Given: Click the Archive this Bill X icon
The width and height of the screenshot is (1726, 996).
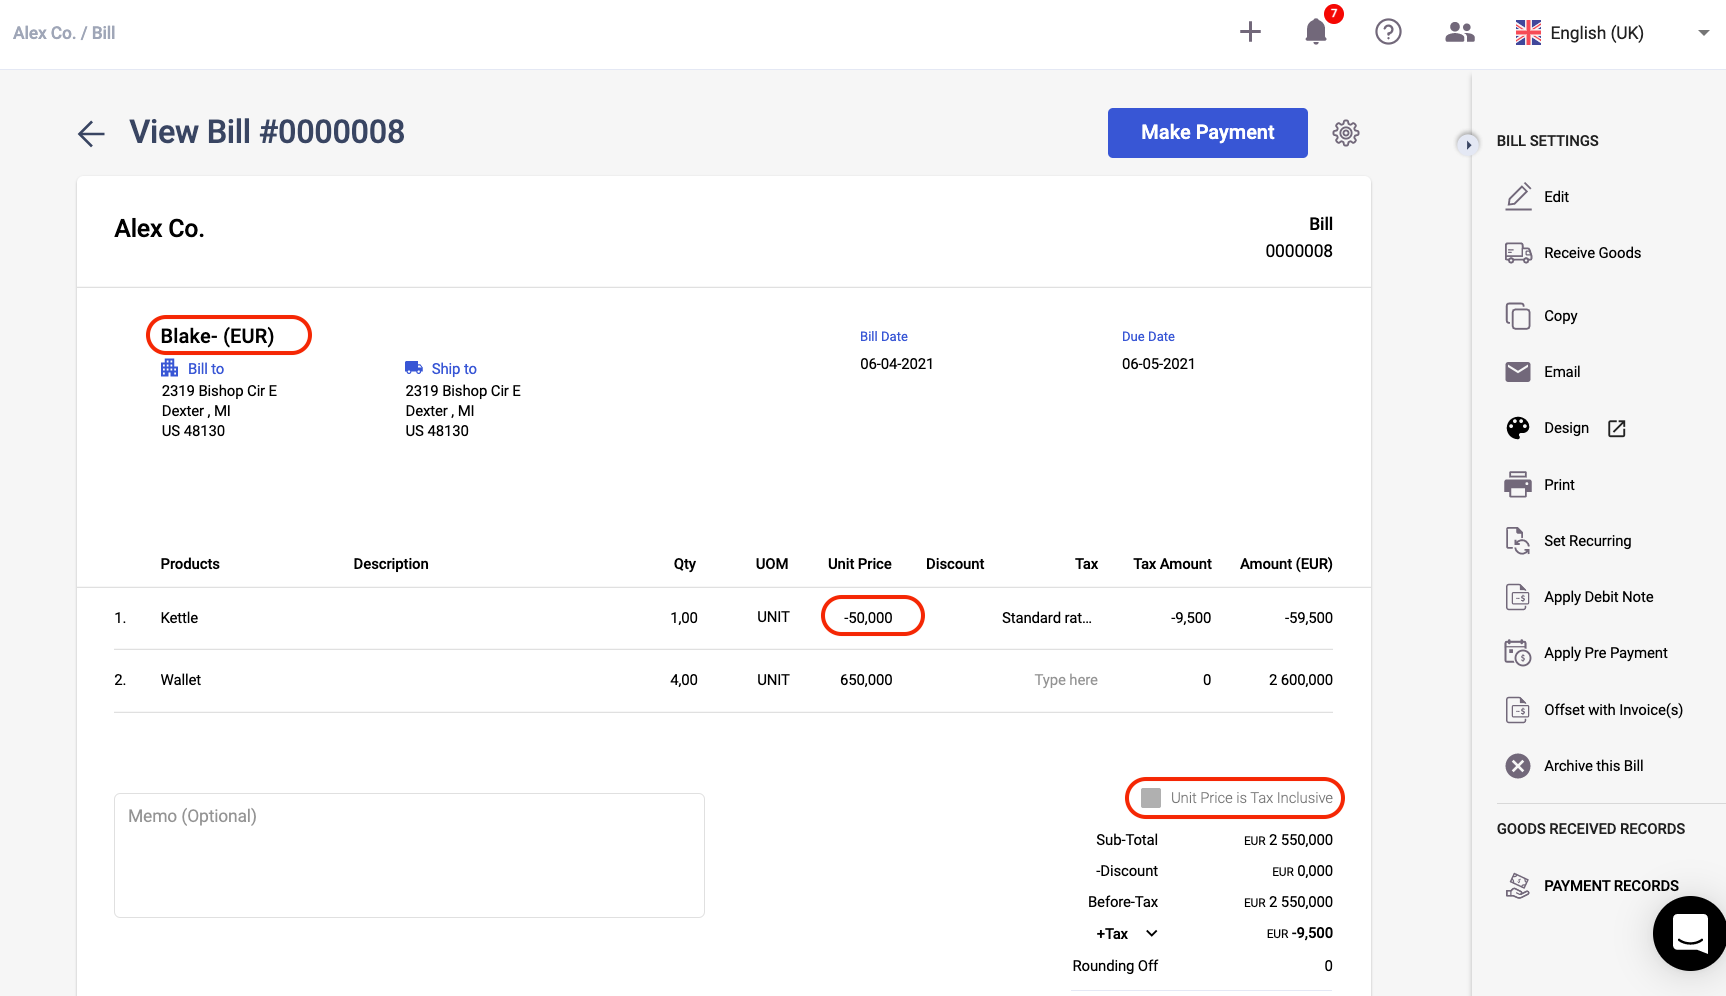Looking at the screenshot, I should point(1518,766).
